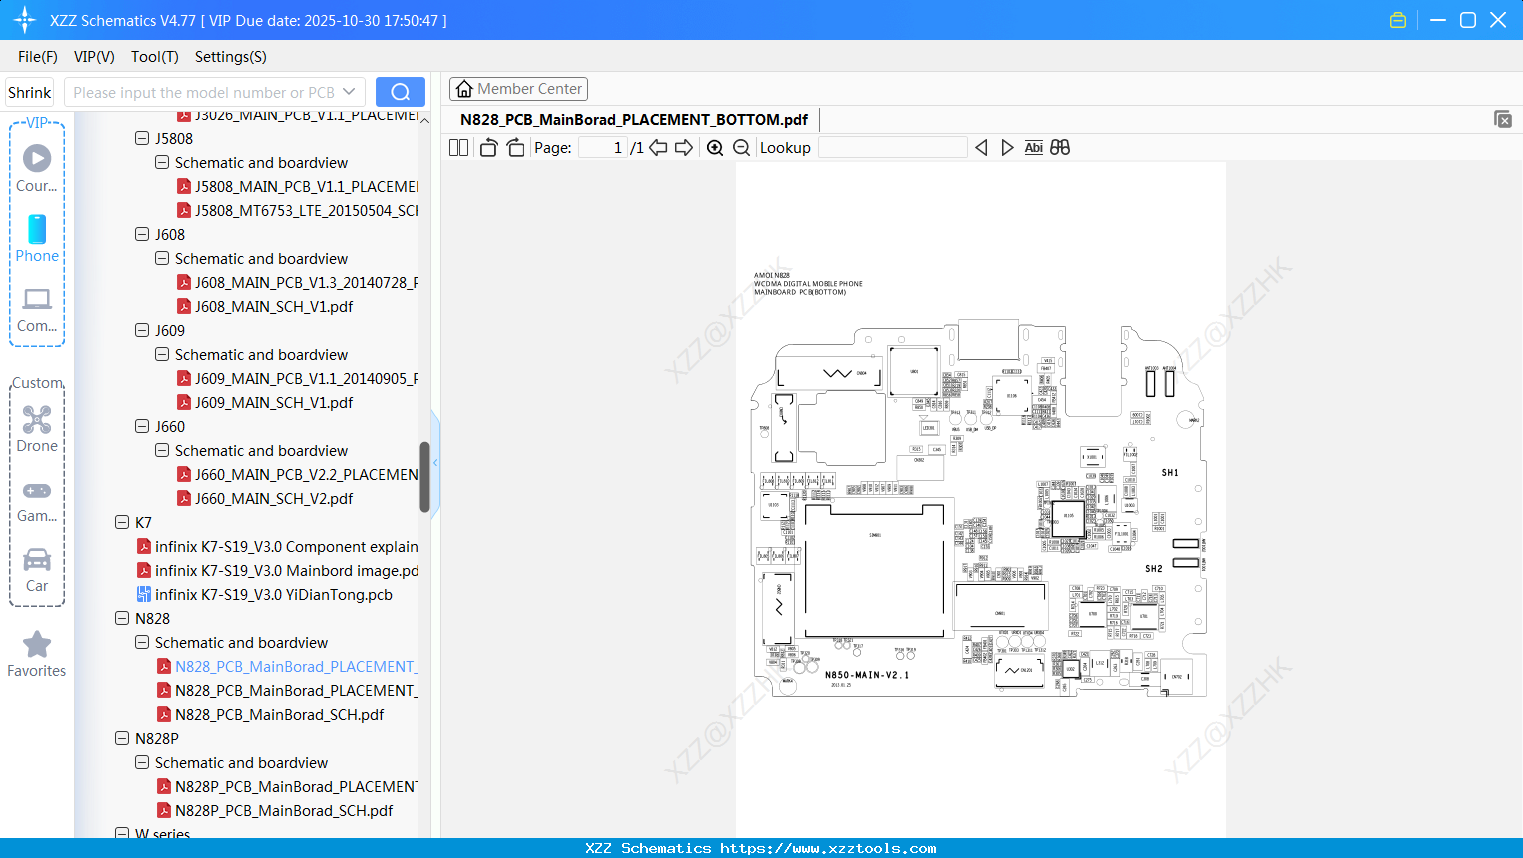
Task: Click the Shrink button
Action: coord(28,91)
